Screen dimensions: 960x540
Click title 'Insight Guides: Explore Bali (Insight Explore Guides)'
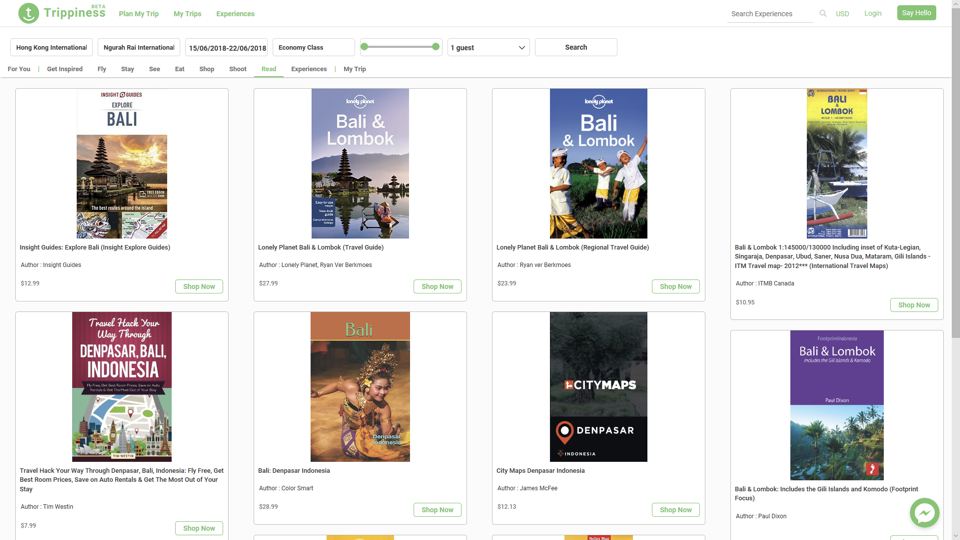tap(95, 247)
